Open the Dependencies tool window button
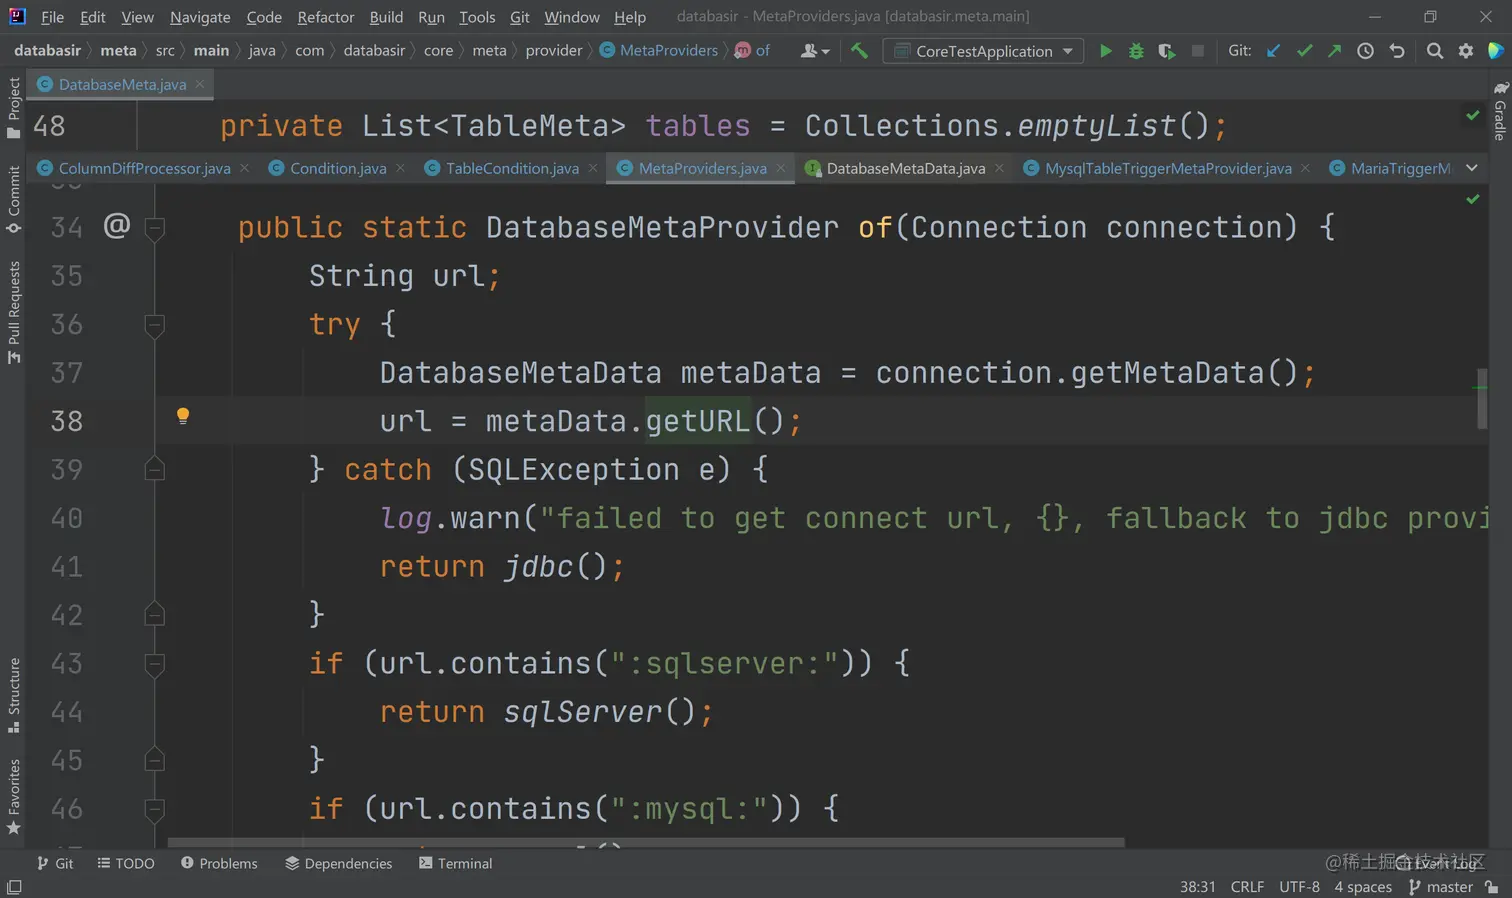This screenshot has height=898, width=1512. pos(339,863)
